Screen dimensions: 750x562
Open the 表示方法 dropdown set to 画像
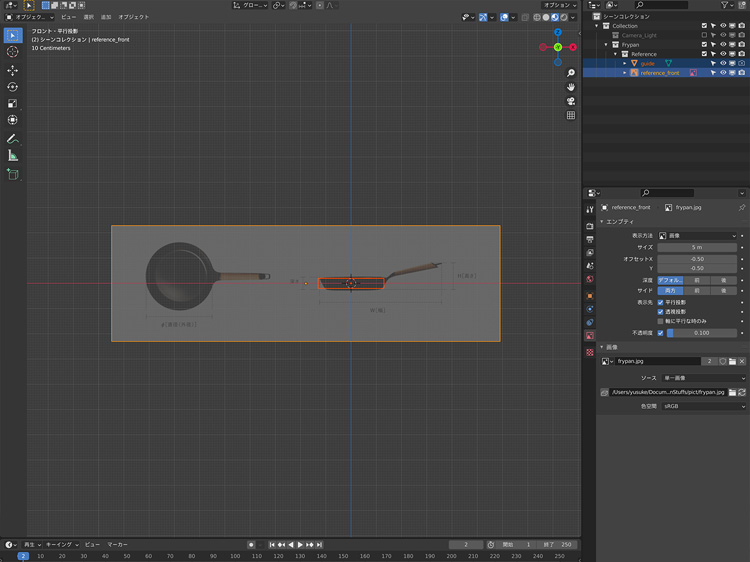click(x=697, y=236)
